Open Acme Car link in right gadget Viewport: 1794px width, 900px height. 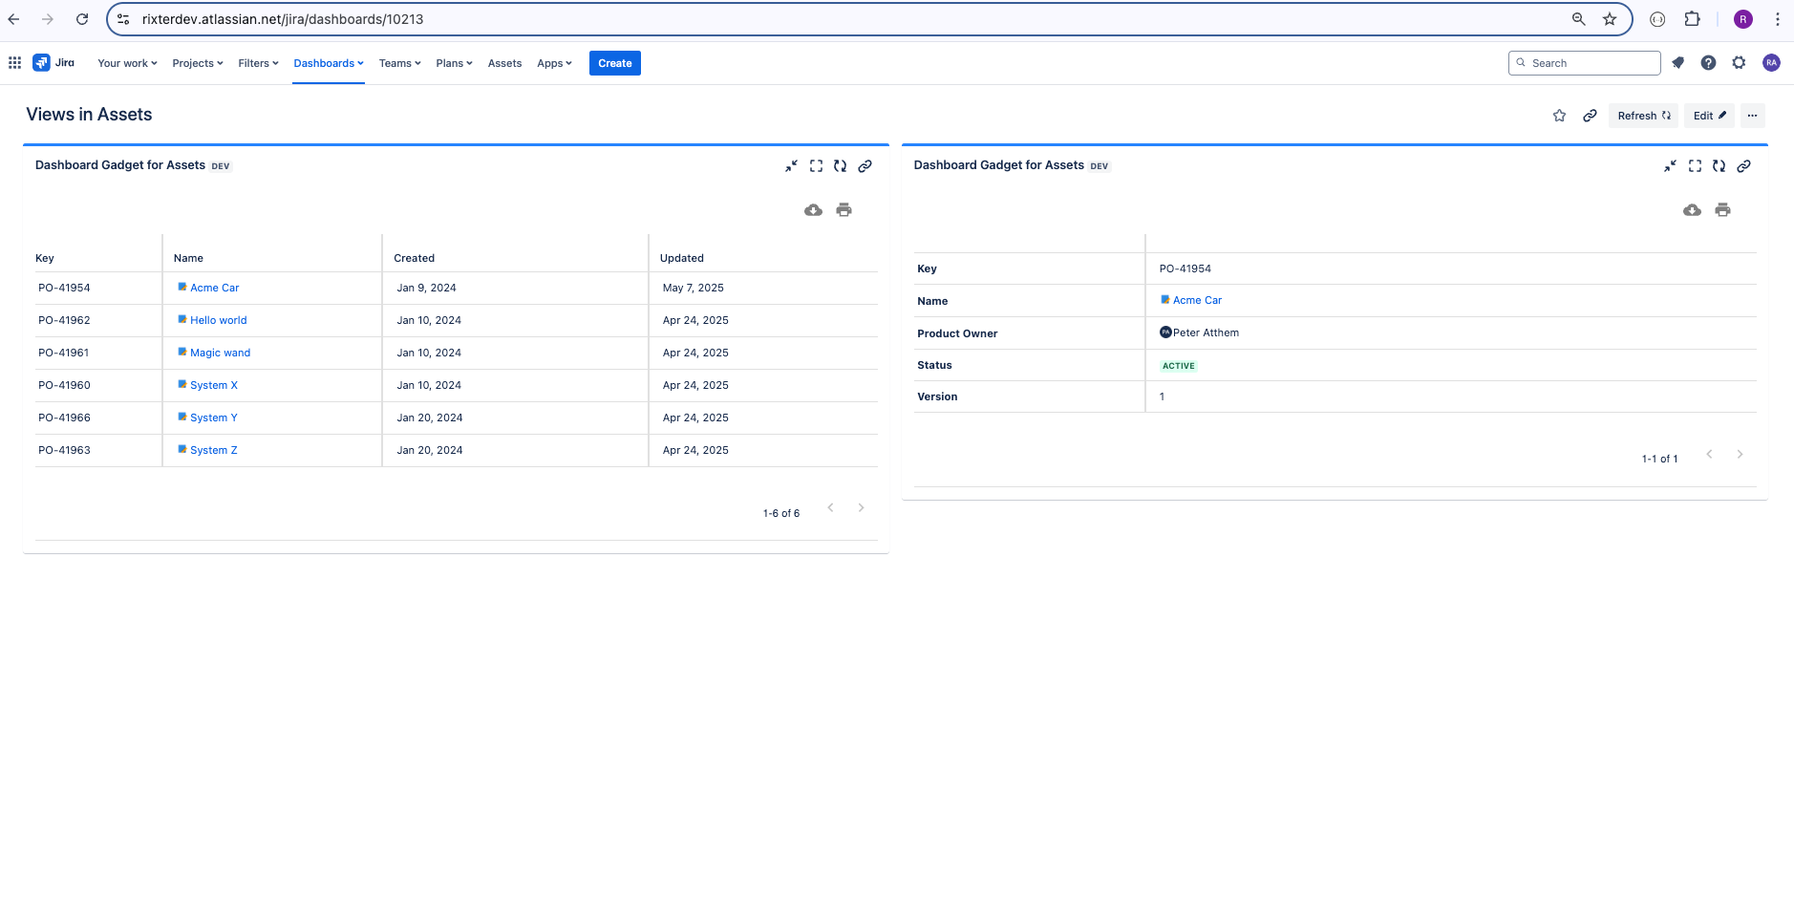(1197, 300)
